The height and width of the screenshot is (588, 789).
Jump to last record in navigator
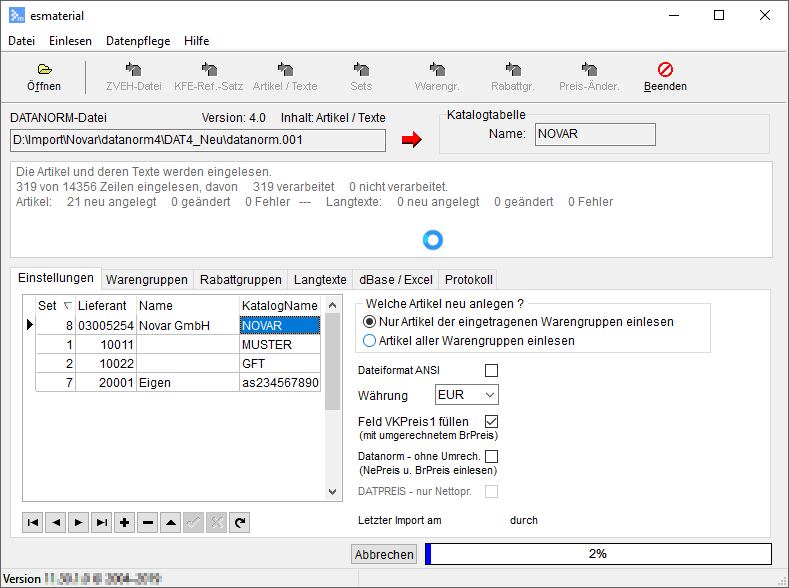click(101, 522)
